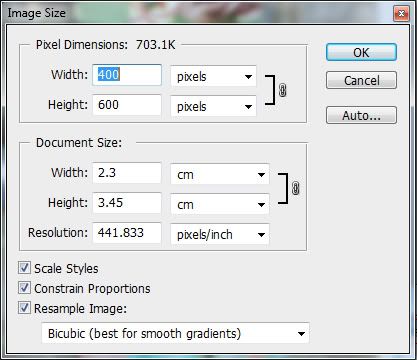Confirm with the OK button
The height and width of the screenshot is (360, 417).
coord(361,52)
